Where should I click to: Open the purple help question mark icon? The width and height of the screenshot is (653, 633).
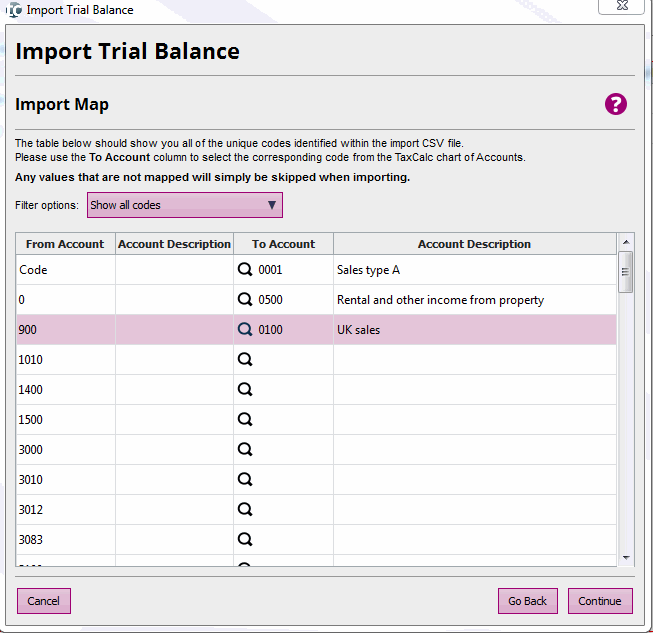tap(615, 104)
